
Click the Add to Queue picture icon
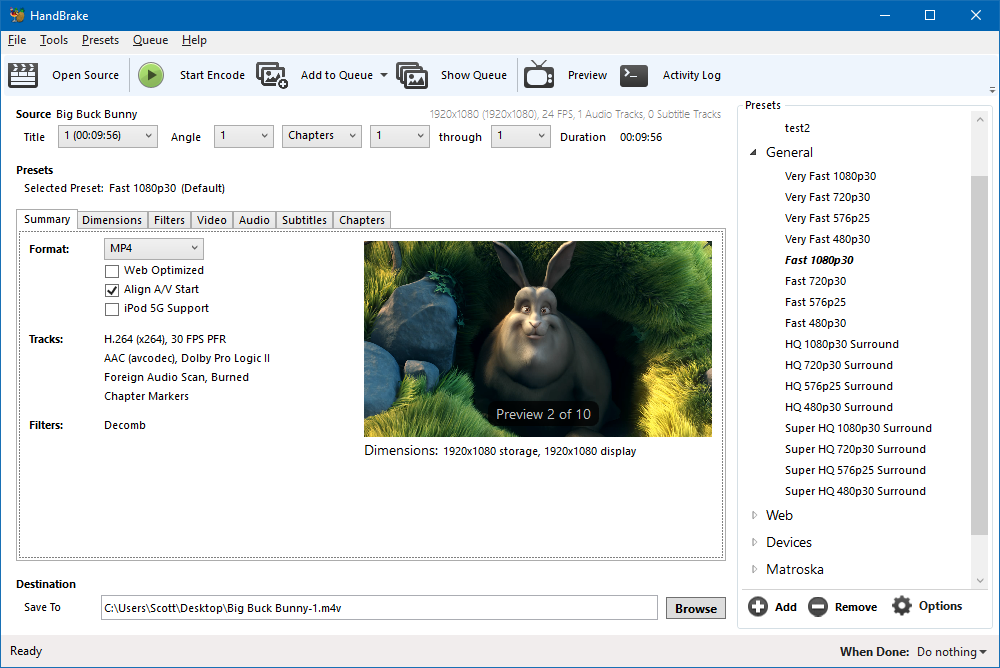(272, 75)
